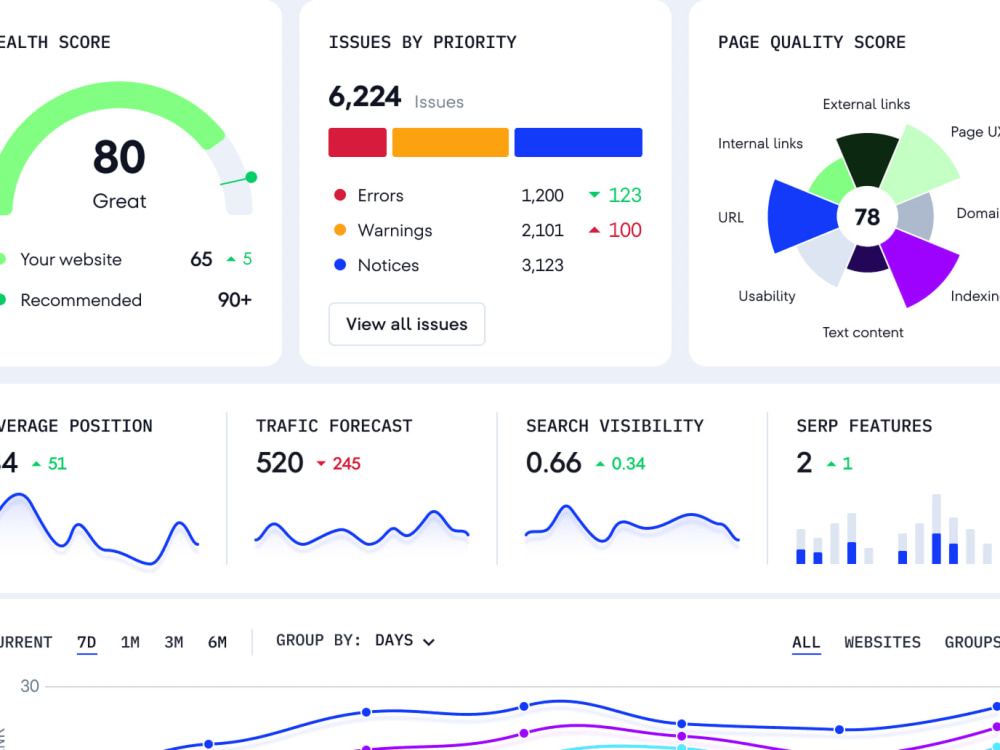Click the 90+ recommended score
Viewport: 1000px width, 750px height.
click(235, 300)
